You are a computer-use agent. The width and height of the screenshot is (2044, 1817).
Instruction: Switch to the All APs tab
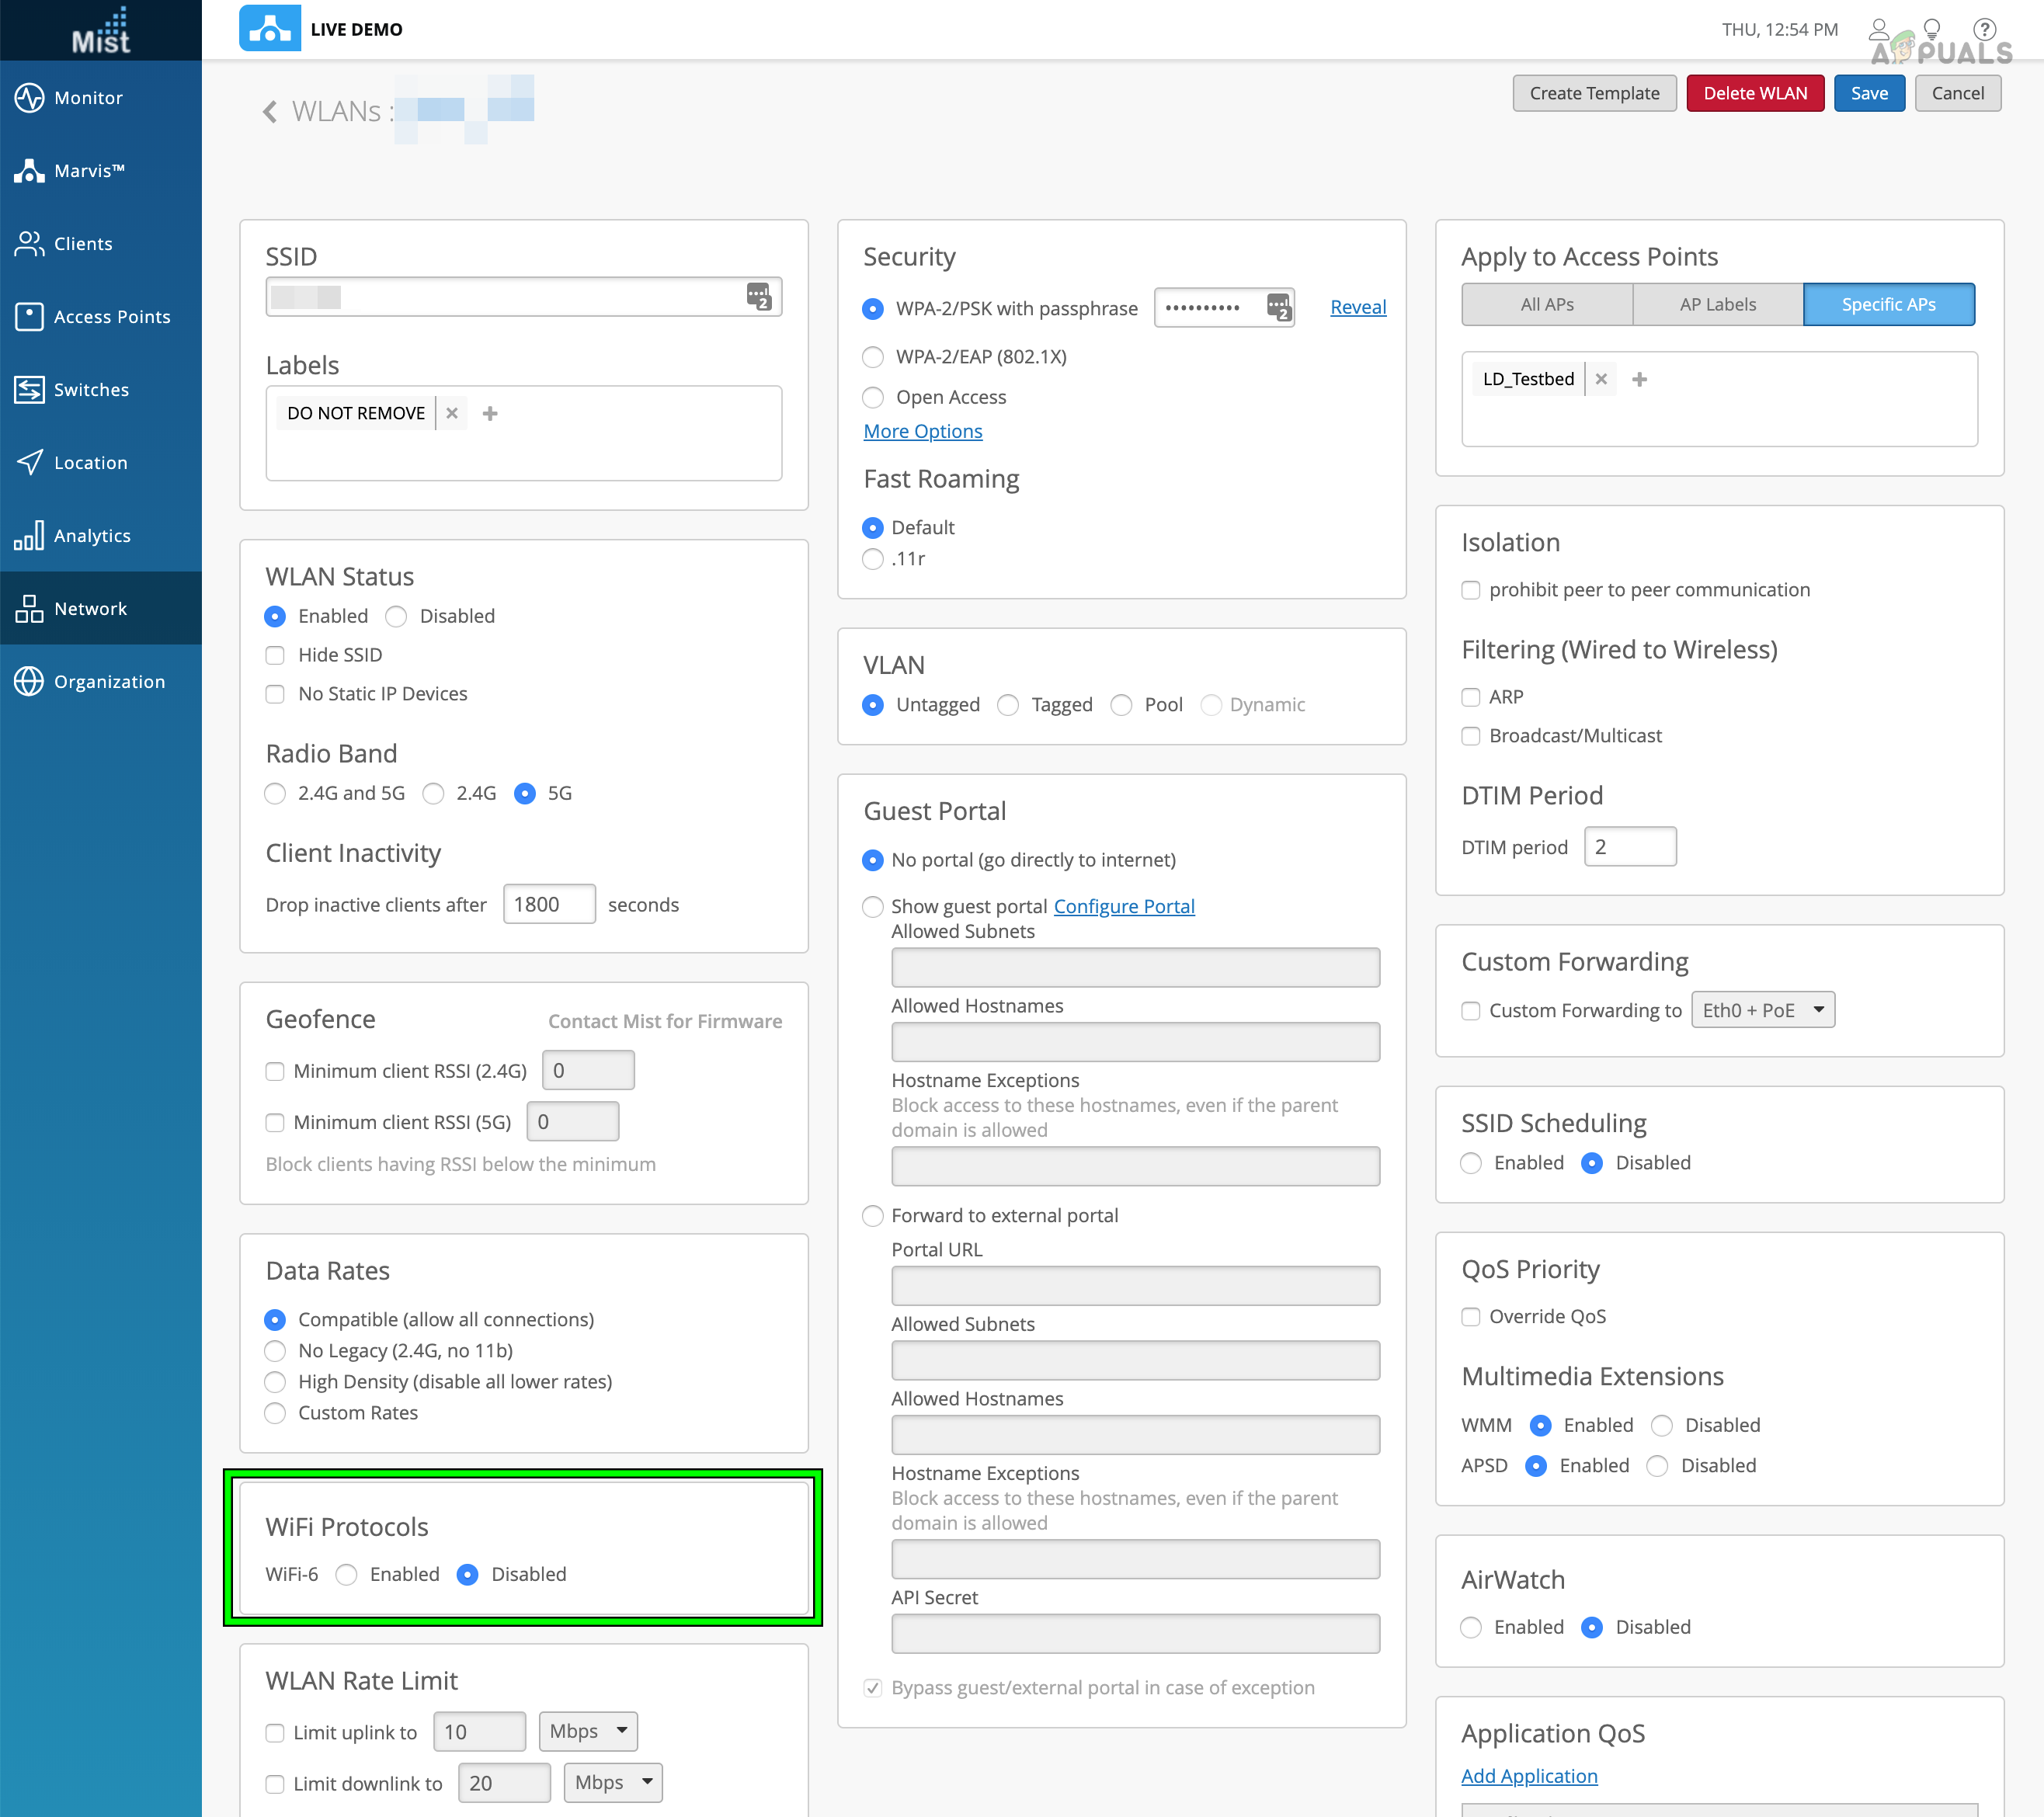point(1546,305)
